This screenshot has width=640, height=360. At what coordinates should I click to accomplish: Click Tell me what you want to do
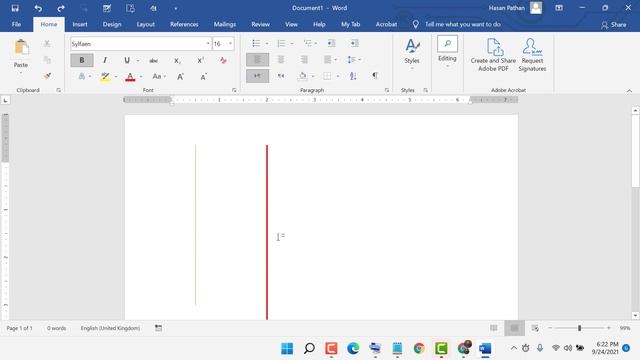(x=462, y=24)
